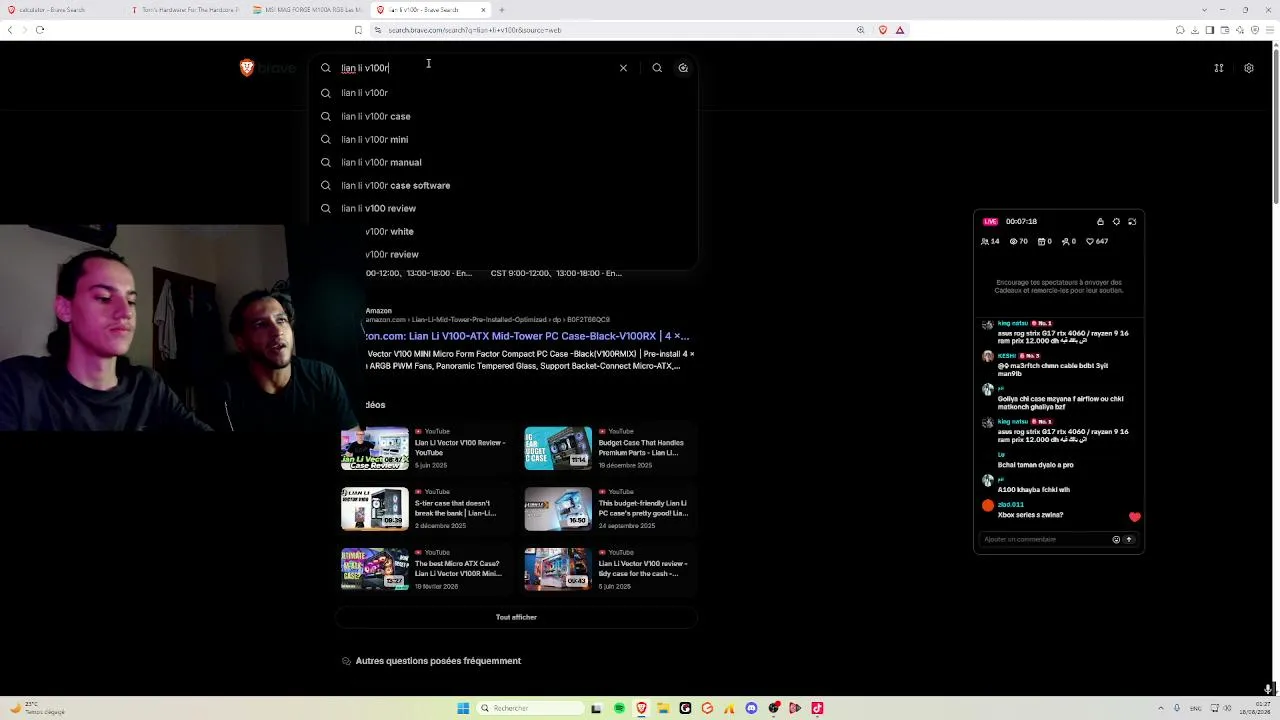Open 'Budget Case That Handles Premium Parts' video
Image resolution: width=1280 pixels, height=720 pixels.
pyautogui.click(x=642, y=447)
